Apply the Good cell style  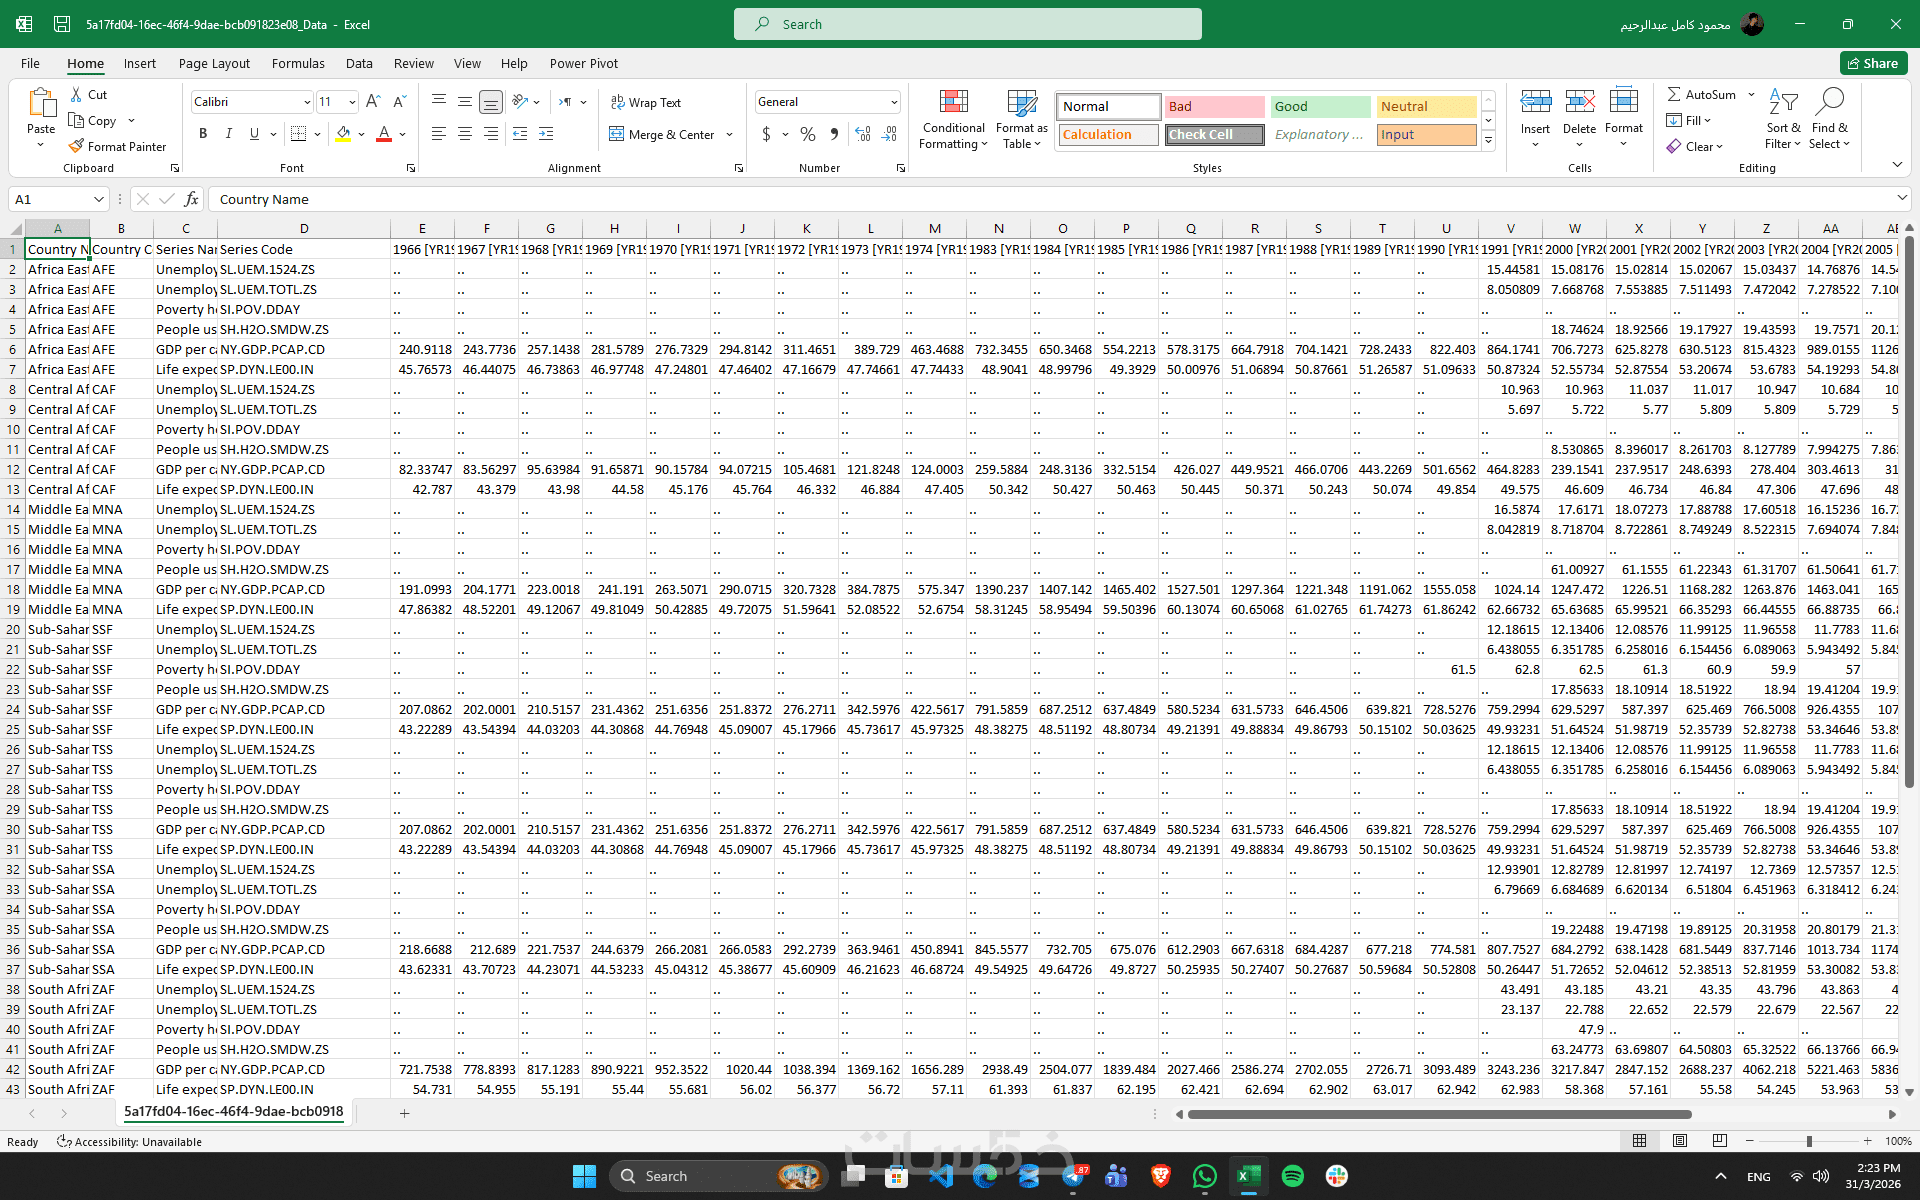click(x=1319, y=106)
